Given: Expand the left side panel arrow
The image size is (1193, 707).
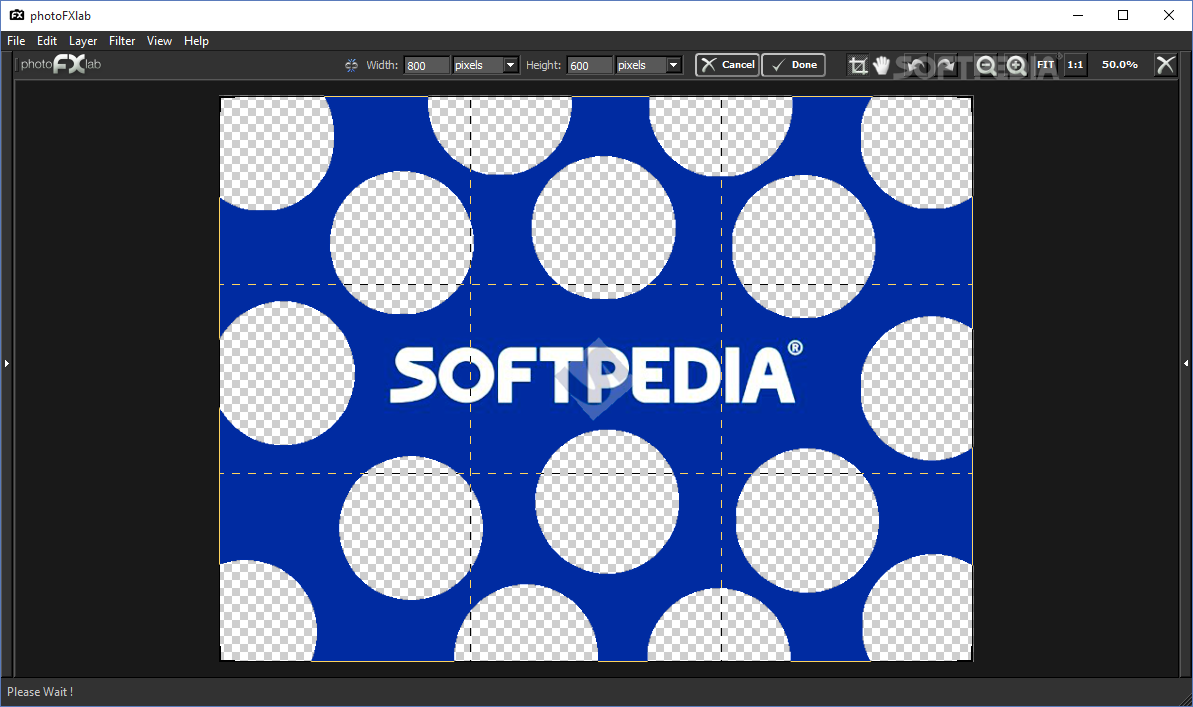Looking at the screenshot, I should tap(6, 364).
